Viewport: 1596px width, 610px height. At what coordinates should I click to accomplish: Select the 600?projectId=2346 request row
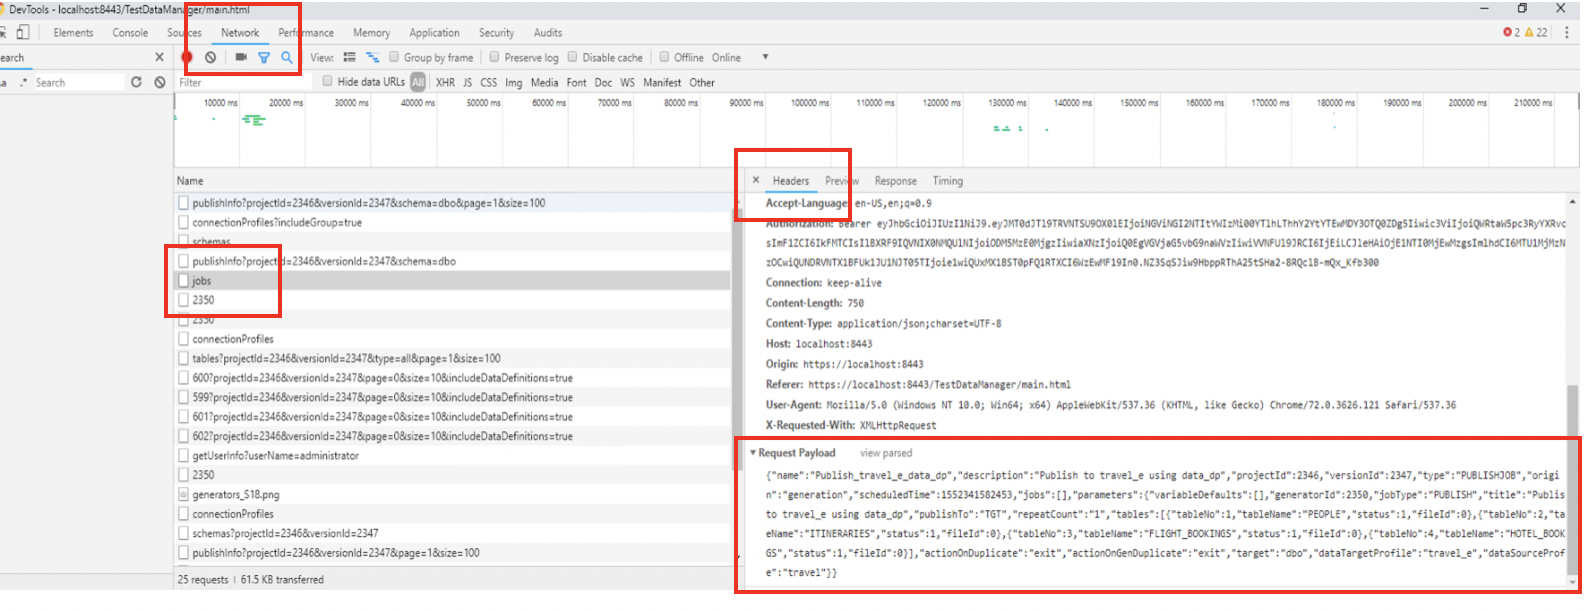tap(452, 378)
